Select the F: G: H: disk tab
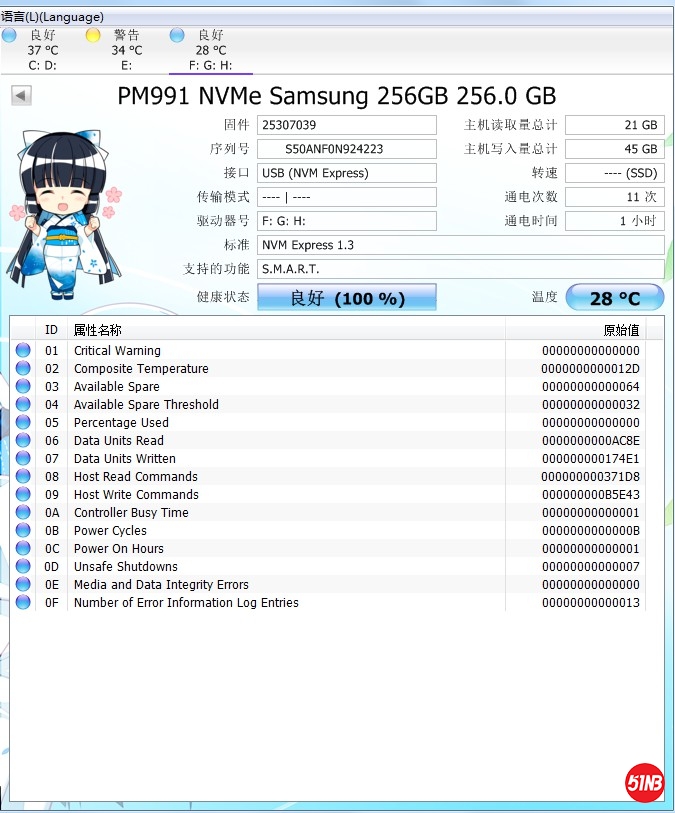This screenshot has width=675, height=813. [x=210, y=50]
